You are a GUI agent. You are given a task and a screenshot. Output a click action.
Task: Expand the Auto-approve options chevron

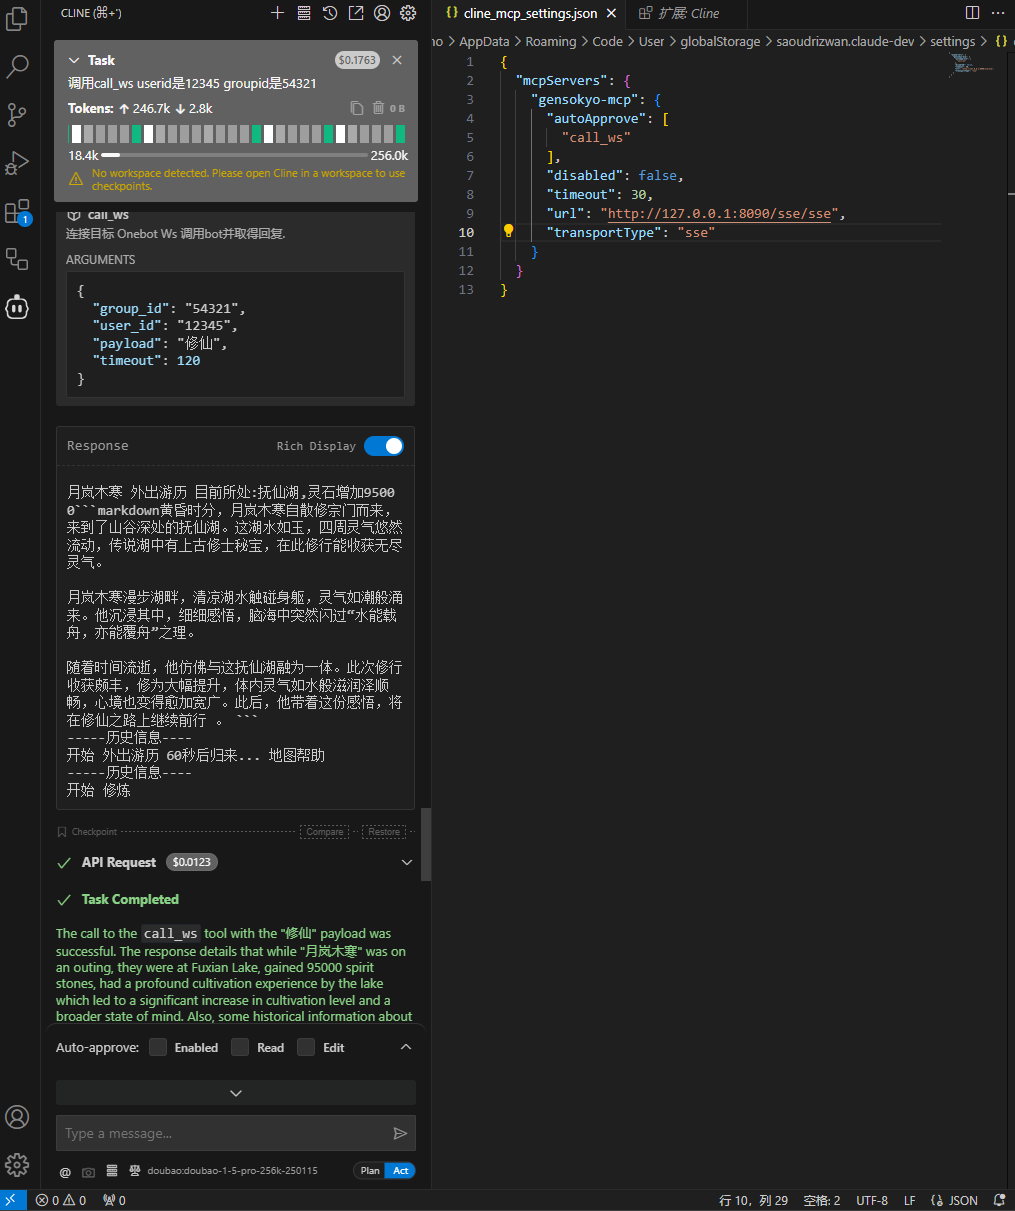coord(406,1047)
